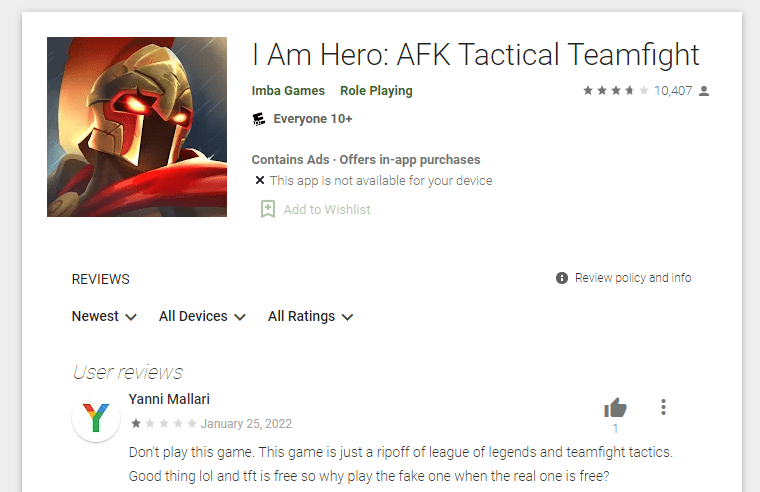Click the Add to Wishlist bookmark icon
The width and height of the screenshot is (760, 492).
268,209
